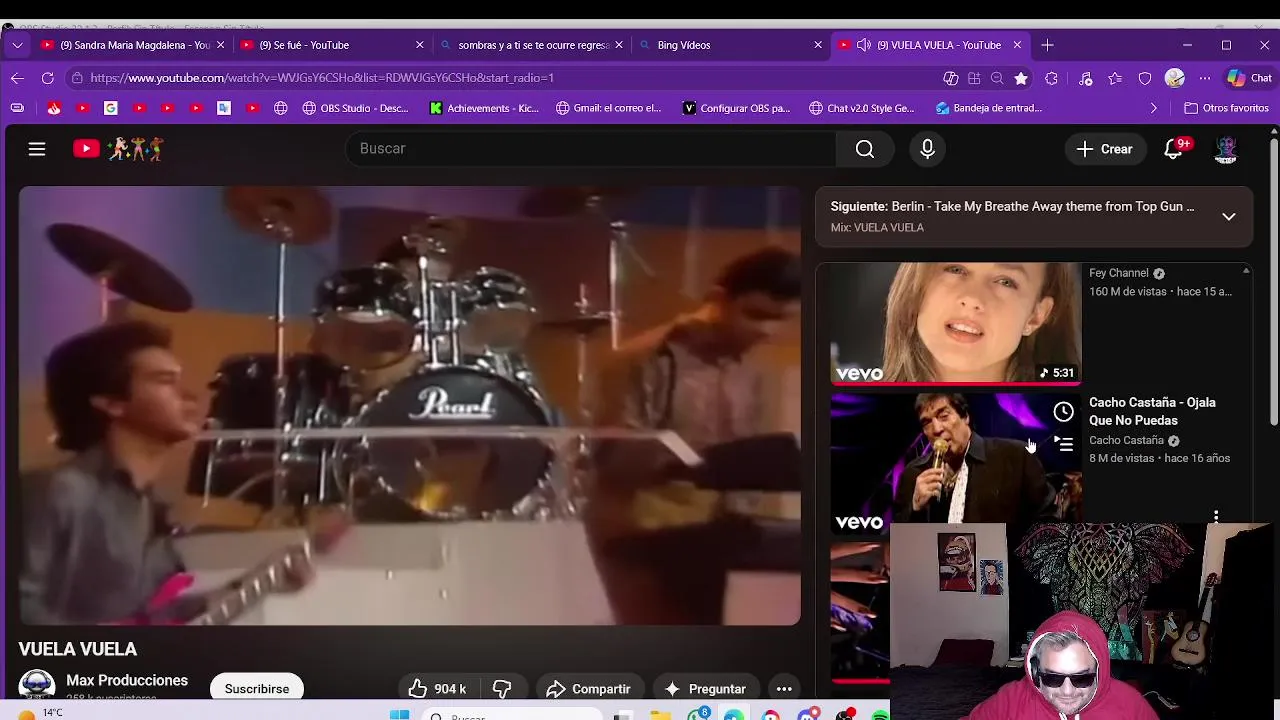Open the tab actions dropdown arrow

(x=17, y=45)
